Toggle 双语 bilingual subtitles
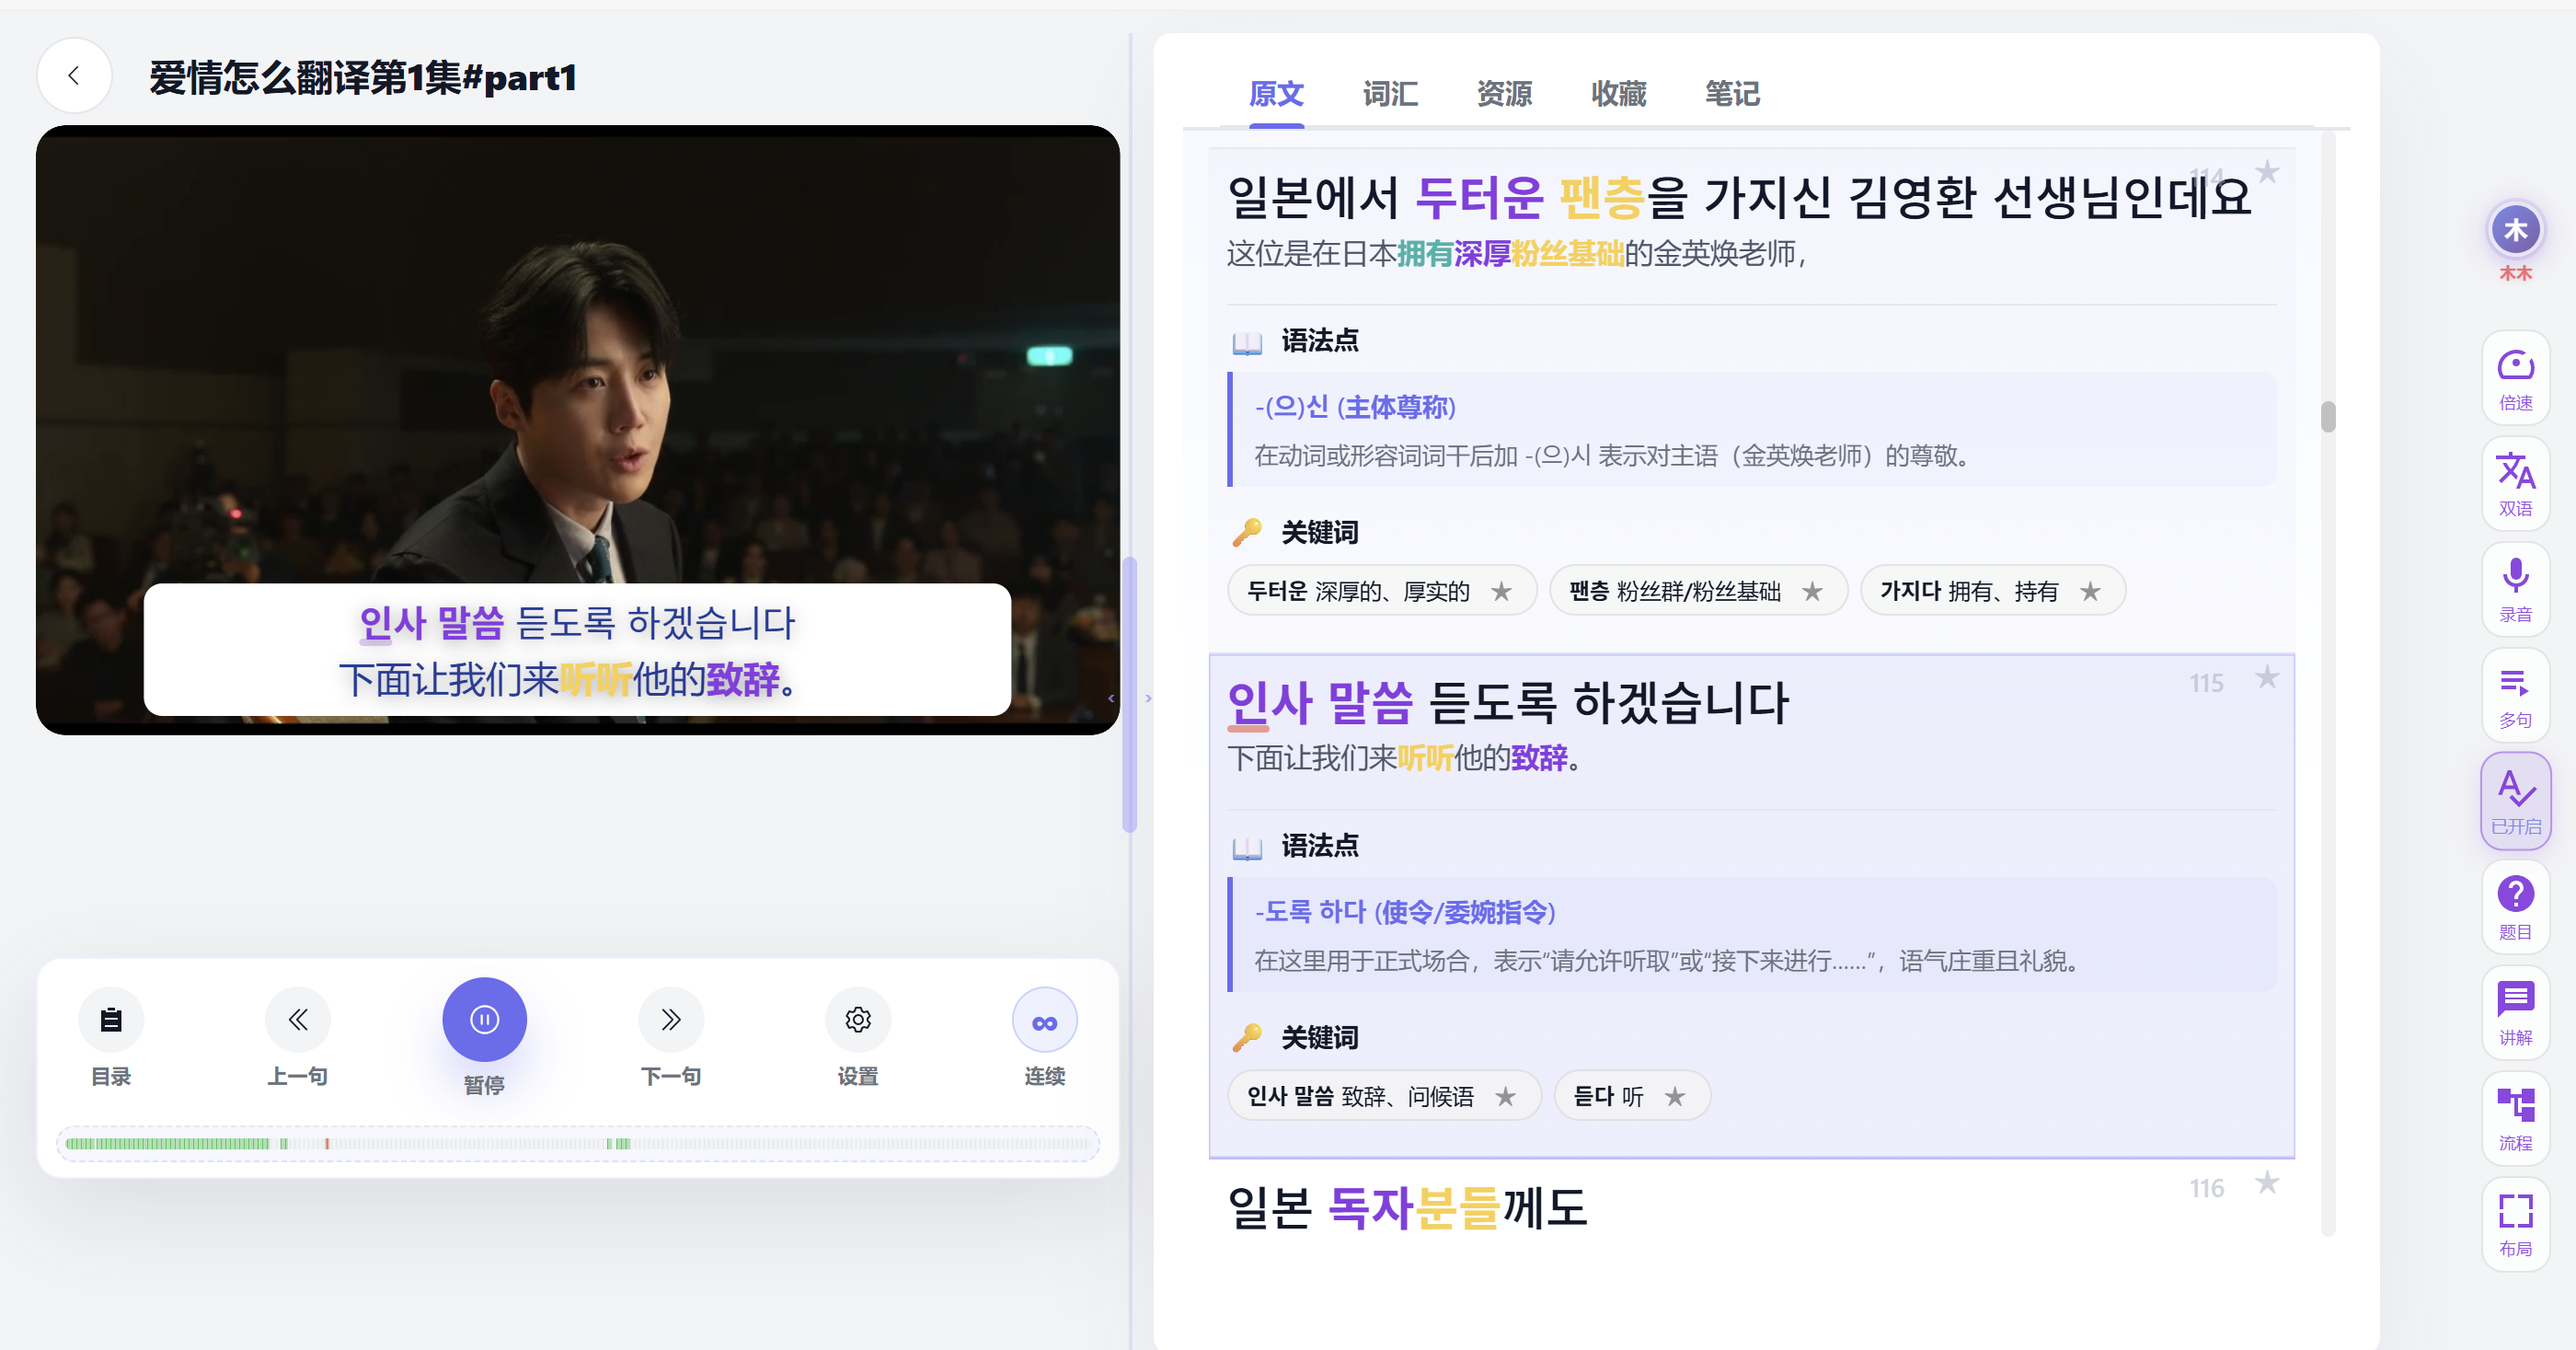Screen dimensions: 2576x1350 pyautogui.click(x=2514, y=484)
